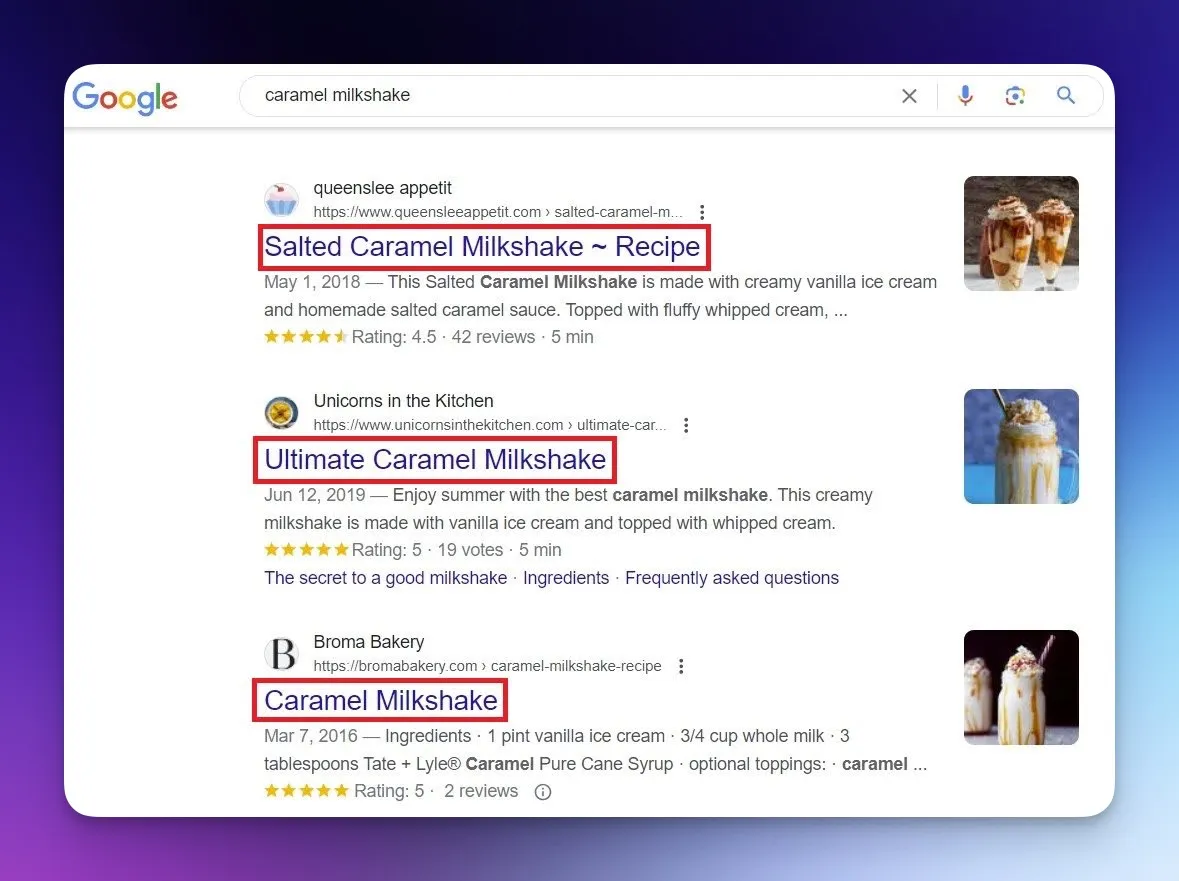Click the info icon beside 2 reviews
The height and width of the screenshot is (881, 1179).
(x=543, y=792)
